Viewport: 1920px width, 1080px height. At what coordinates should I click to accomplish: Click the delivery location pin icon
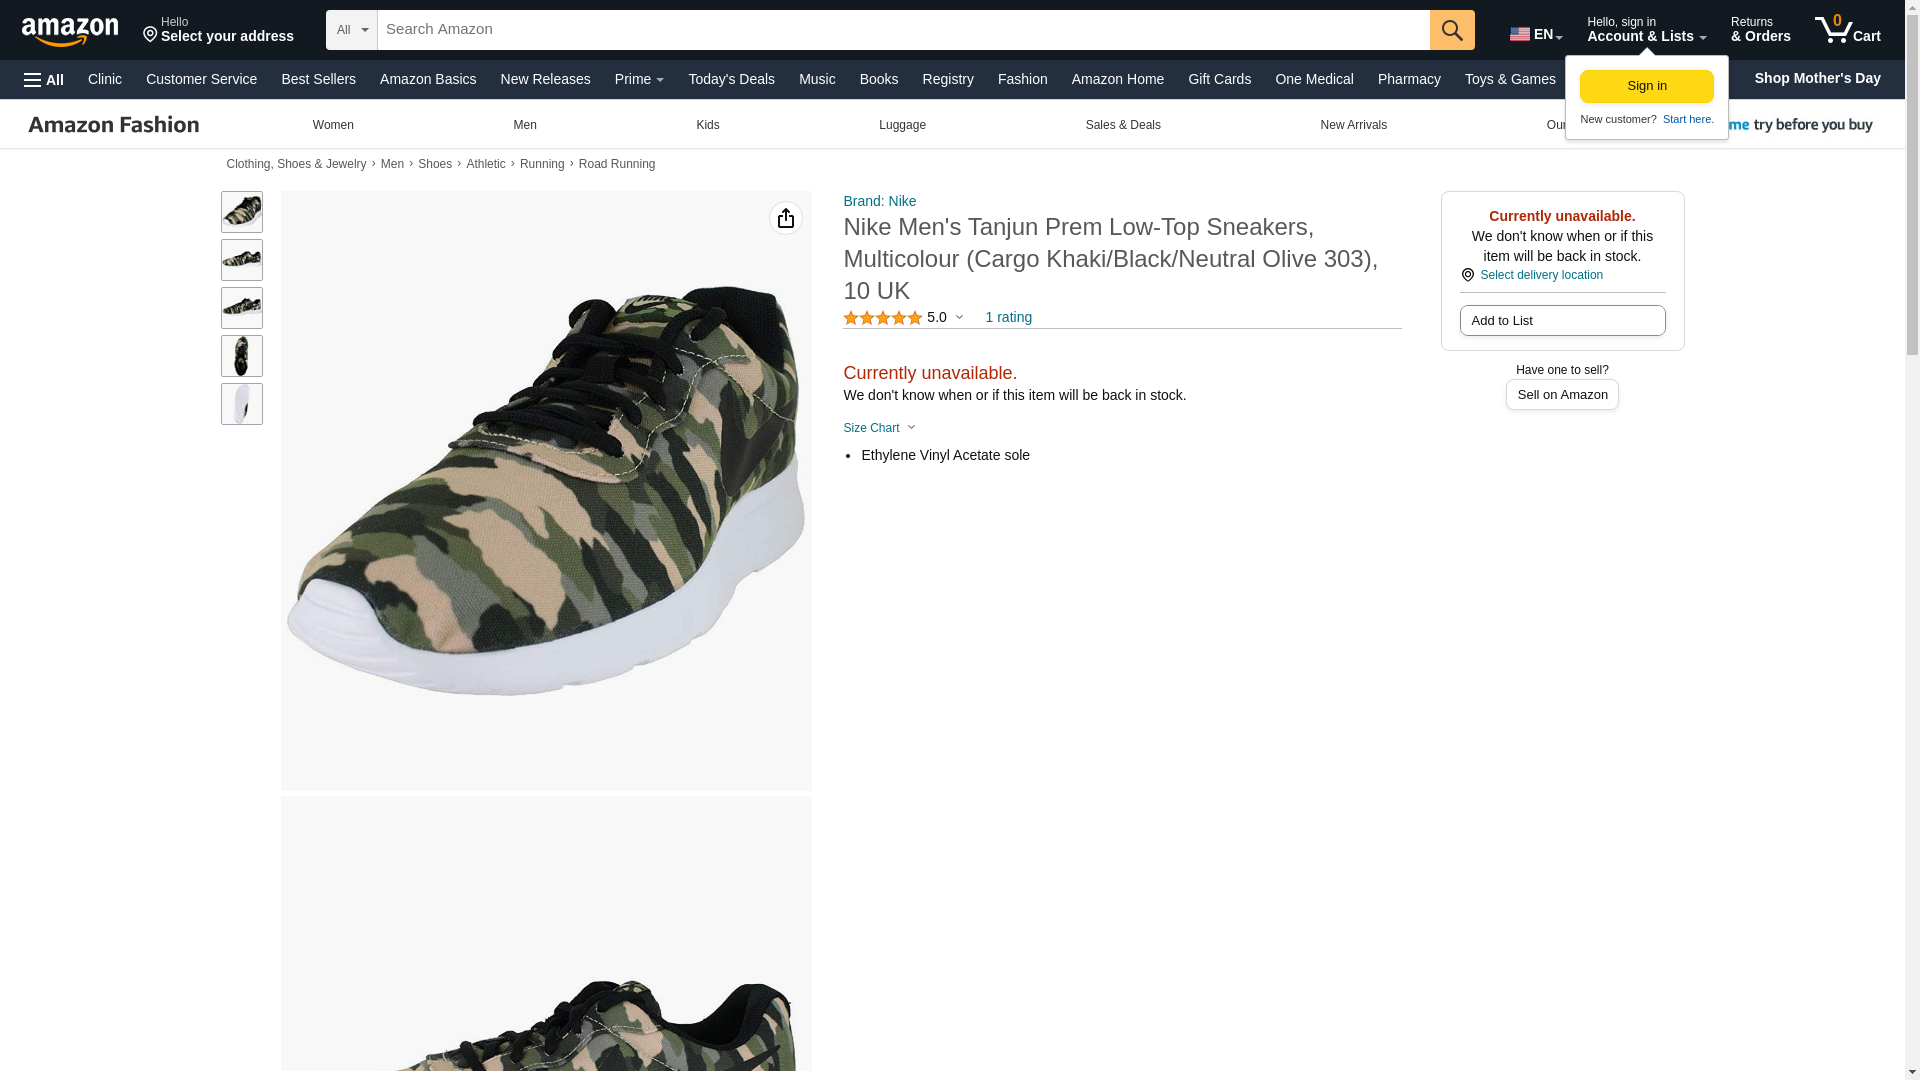(x=1467, y=275)
